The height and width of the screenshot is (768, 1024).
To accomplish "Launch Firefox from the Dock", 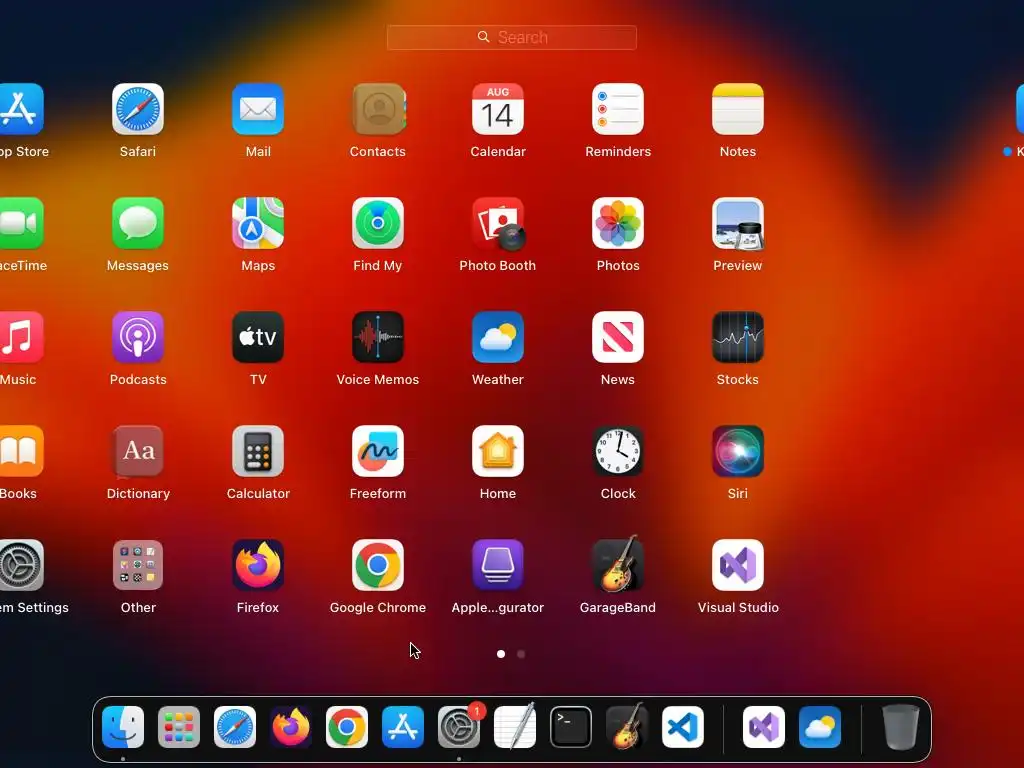I will tap(291, 727).
